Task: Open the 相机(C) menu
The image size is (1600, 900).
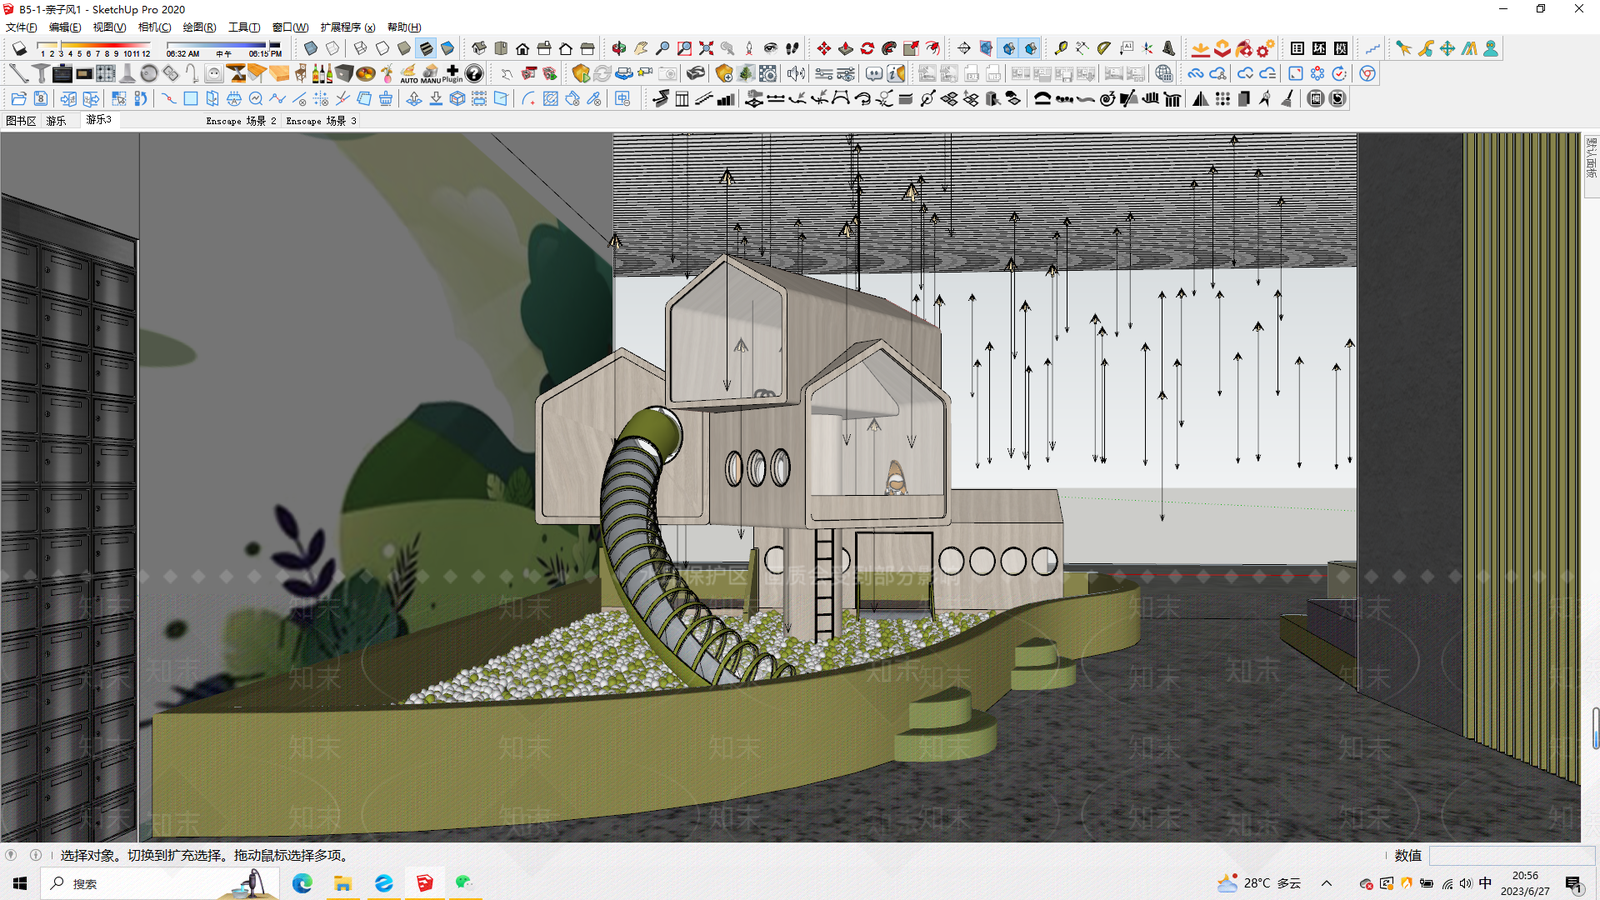Action: click(154, 27)
